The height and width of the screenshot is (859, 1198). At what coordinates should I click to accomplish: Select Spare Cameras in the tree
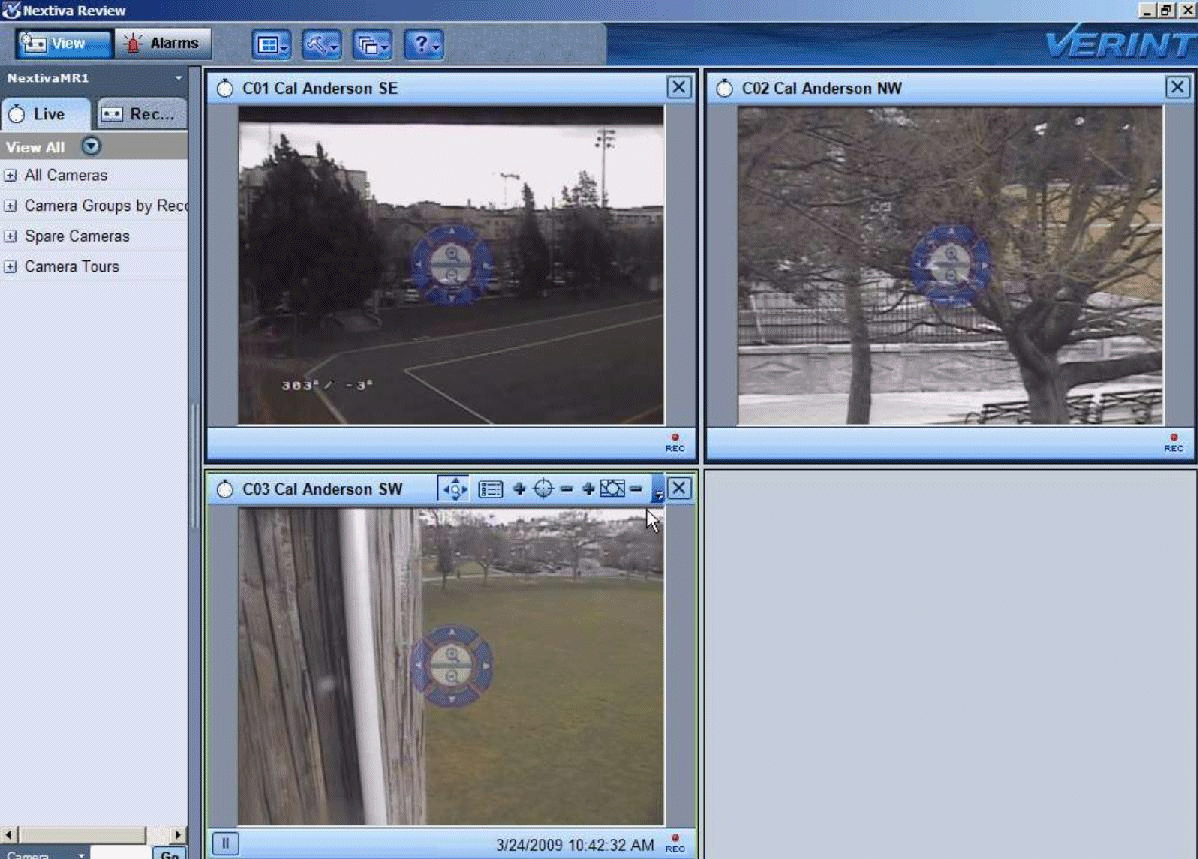pyautogui.click(x=77, y=237)
